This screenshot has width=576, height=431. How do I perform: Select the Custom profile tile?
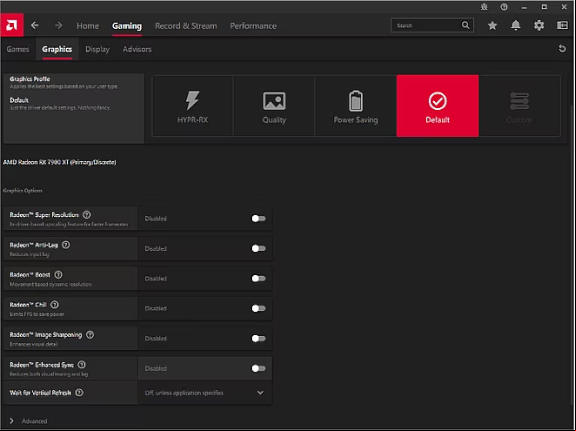pos(519,106)
